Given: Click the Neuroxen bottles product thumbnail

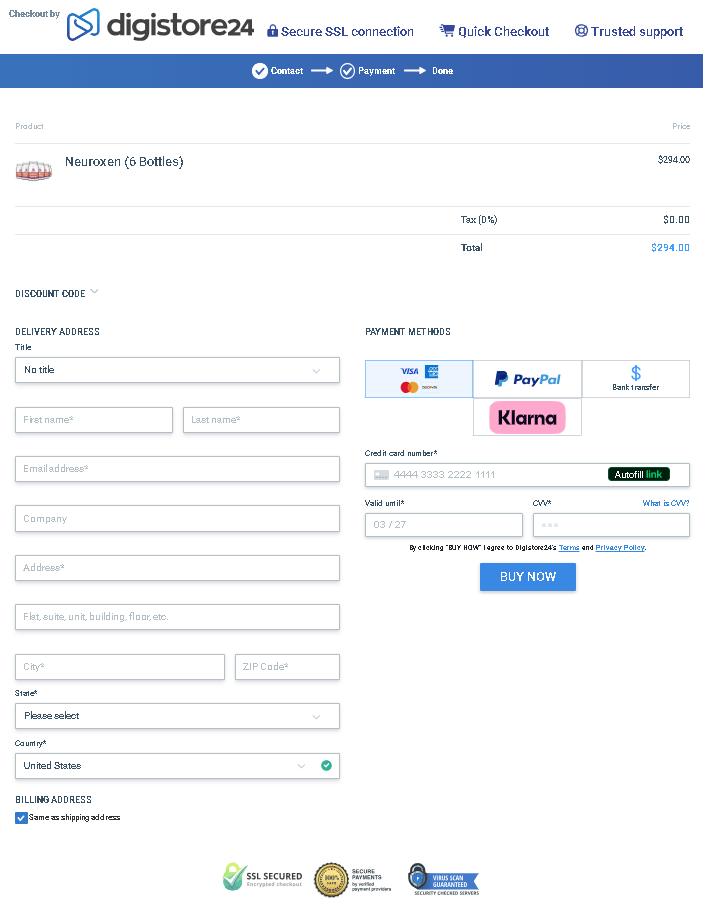Looking at the screenshot, I should 34,170.
